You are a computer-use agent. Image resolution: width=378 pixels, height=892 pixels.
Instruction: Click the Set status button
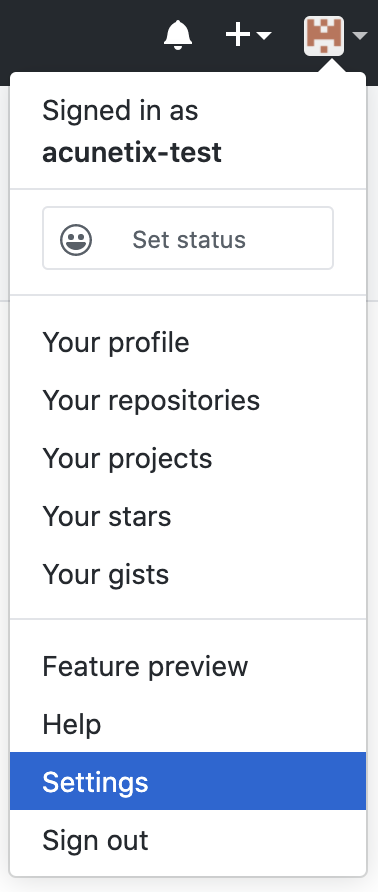[188, 238]
